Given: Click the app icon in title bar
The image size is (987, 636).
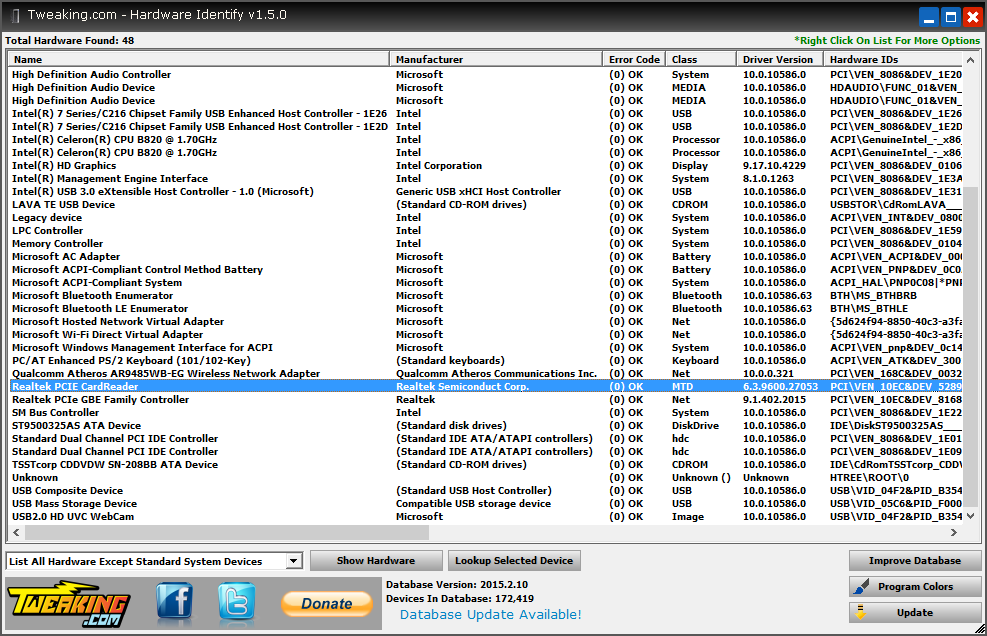Looking at the screenshot, I should tap(15, 15).
